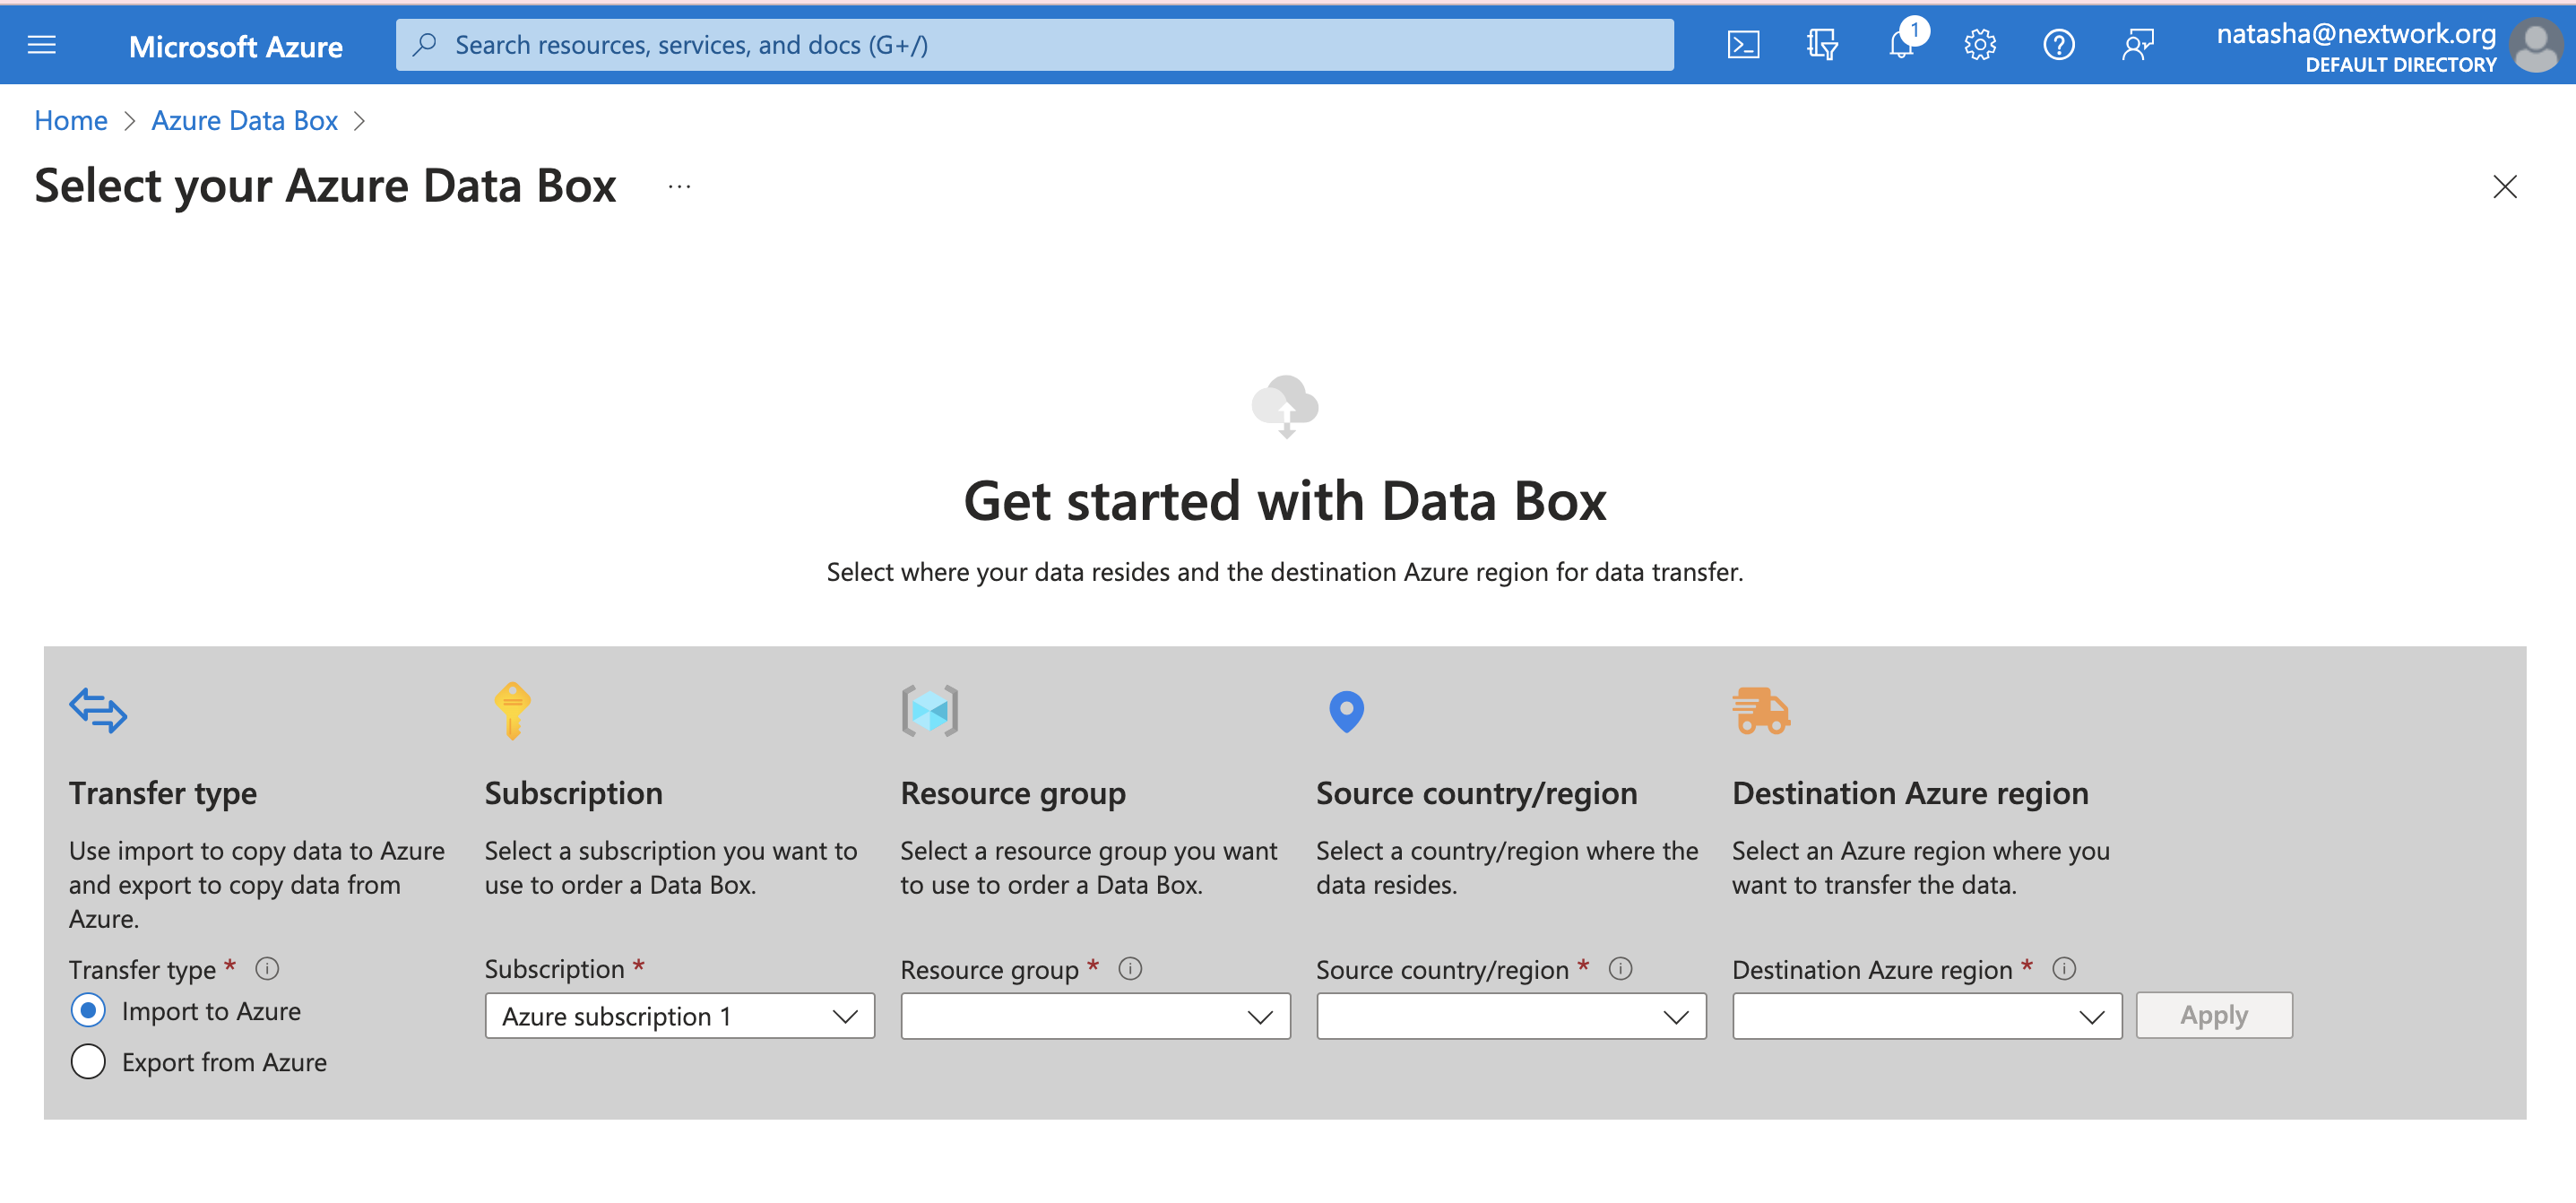This screenshot has height=1203, width=2576.
Task: Click the Transfer type info icon
Action: [267, 968]
